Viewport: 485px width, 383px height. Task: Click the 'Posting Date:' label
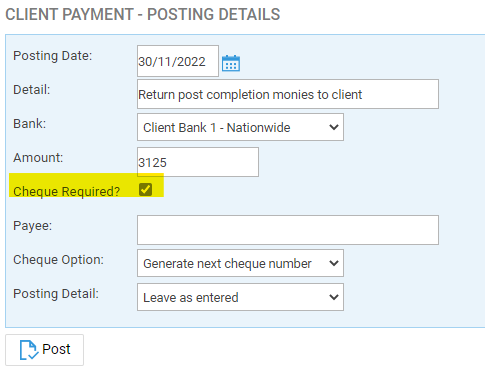(52, 55)
